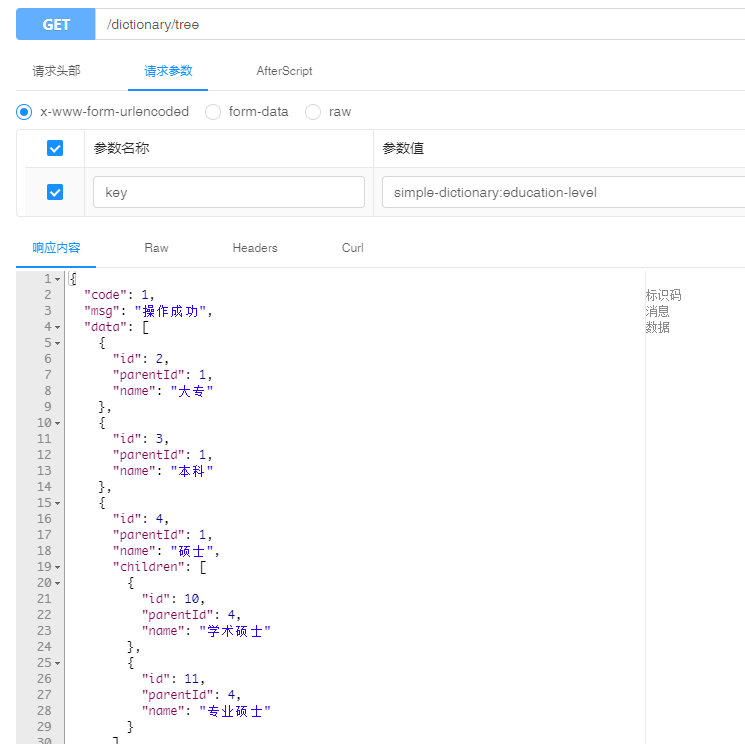Show the Curl tab
This screenshot has width=745, height=744.
pos(353,248)
